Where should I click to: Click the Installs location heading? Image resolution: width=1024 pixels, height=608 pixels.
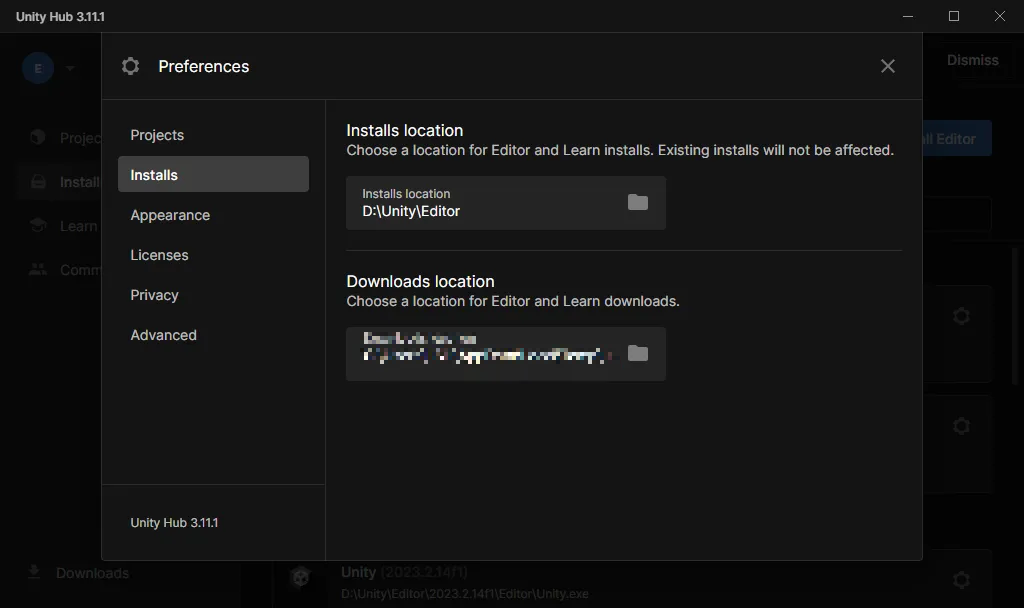pyautogui.click(x=404, y=130)
